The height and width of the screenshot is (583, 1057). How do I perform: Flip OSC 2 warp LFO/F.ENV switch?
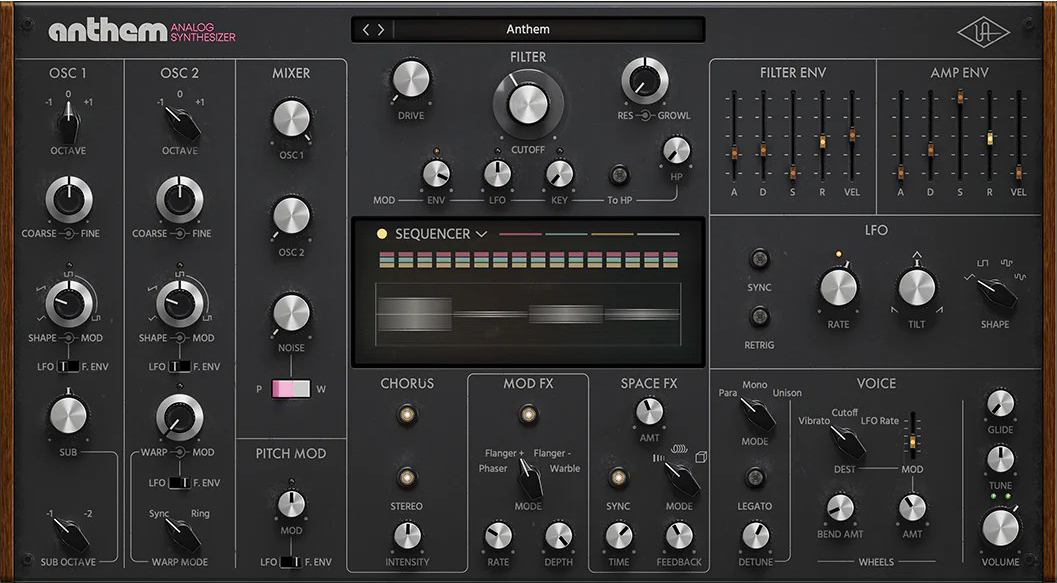pos(179,483)
